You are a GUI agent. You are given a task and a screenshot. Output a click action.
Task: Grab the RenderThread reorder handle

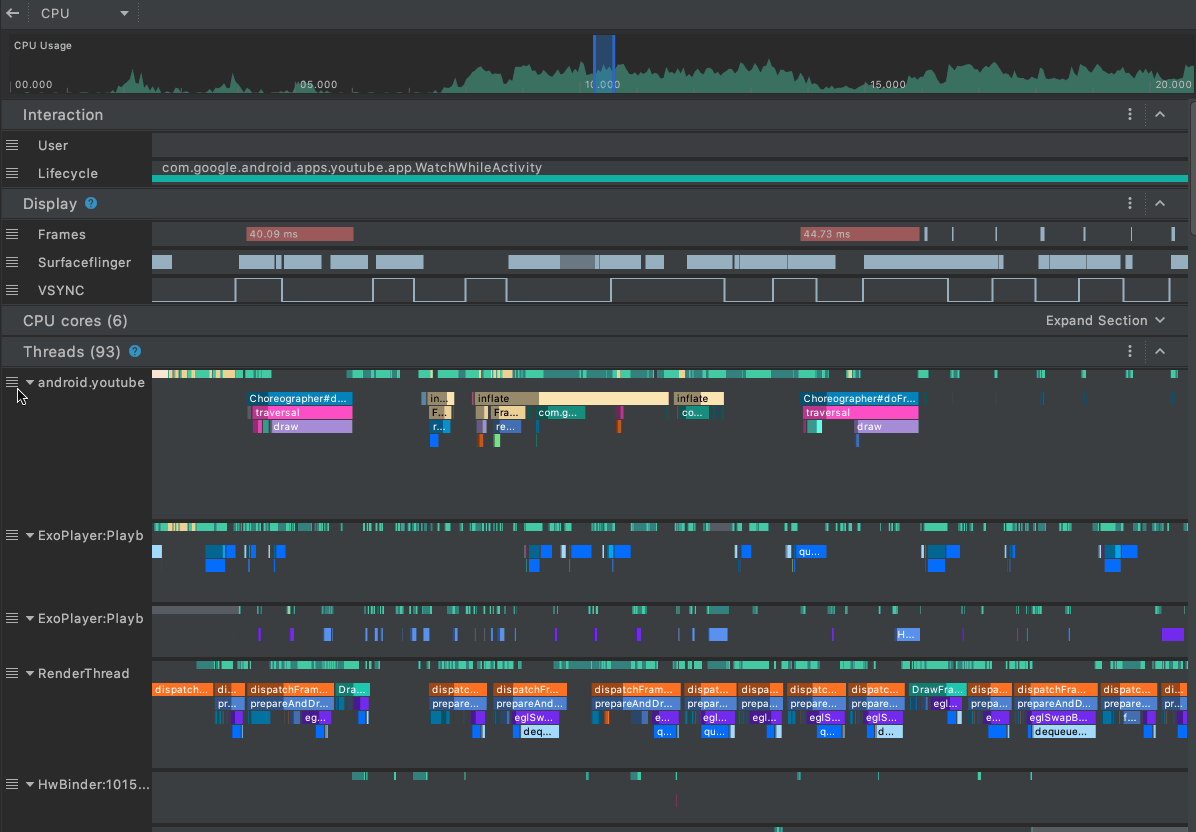11,673
